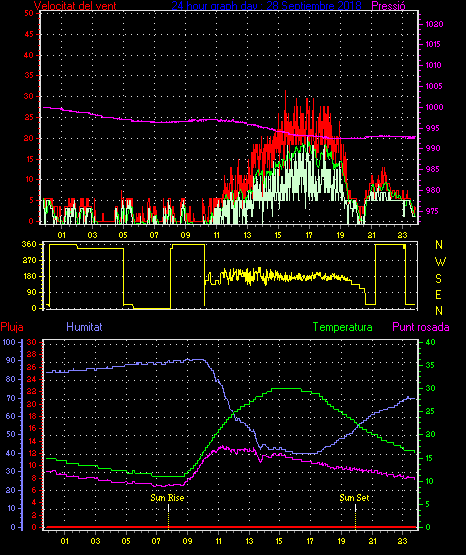This screenshot has width=466, height=555.
Task: Click the 'Pressió' pressure label
Action: click(x=389, y=6)
